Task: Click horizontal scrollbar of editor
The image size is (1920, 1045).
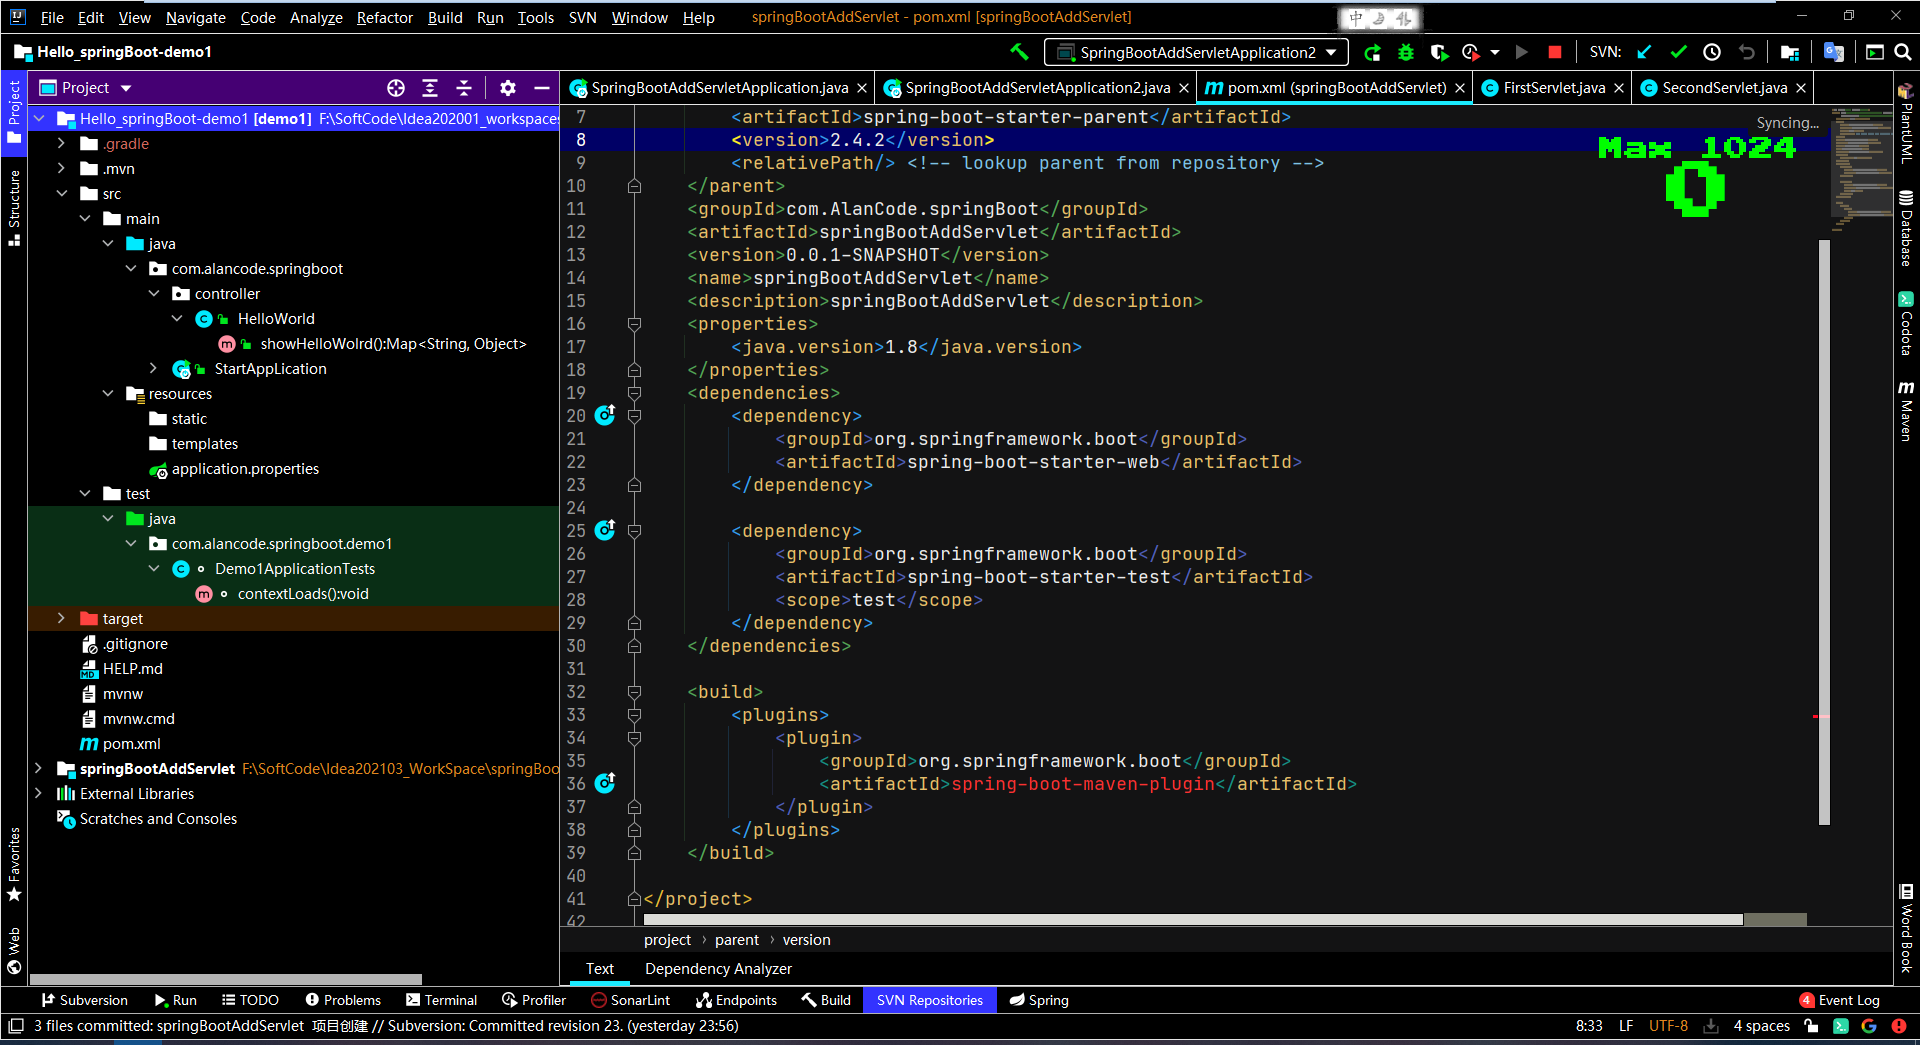Action: pyautogui.click(x=1193, y=919)
